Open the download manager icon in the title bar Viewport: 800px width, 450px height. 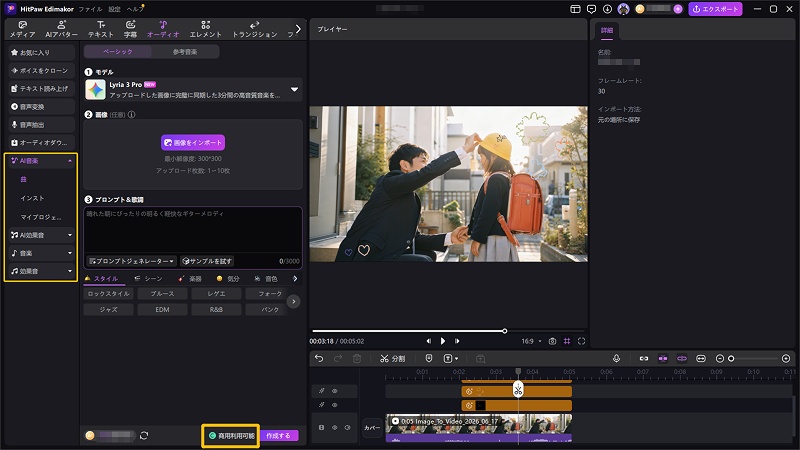607,9
